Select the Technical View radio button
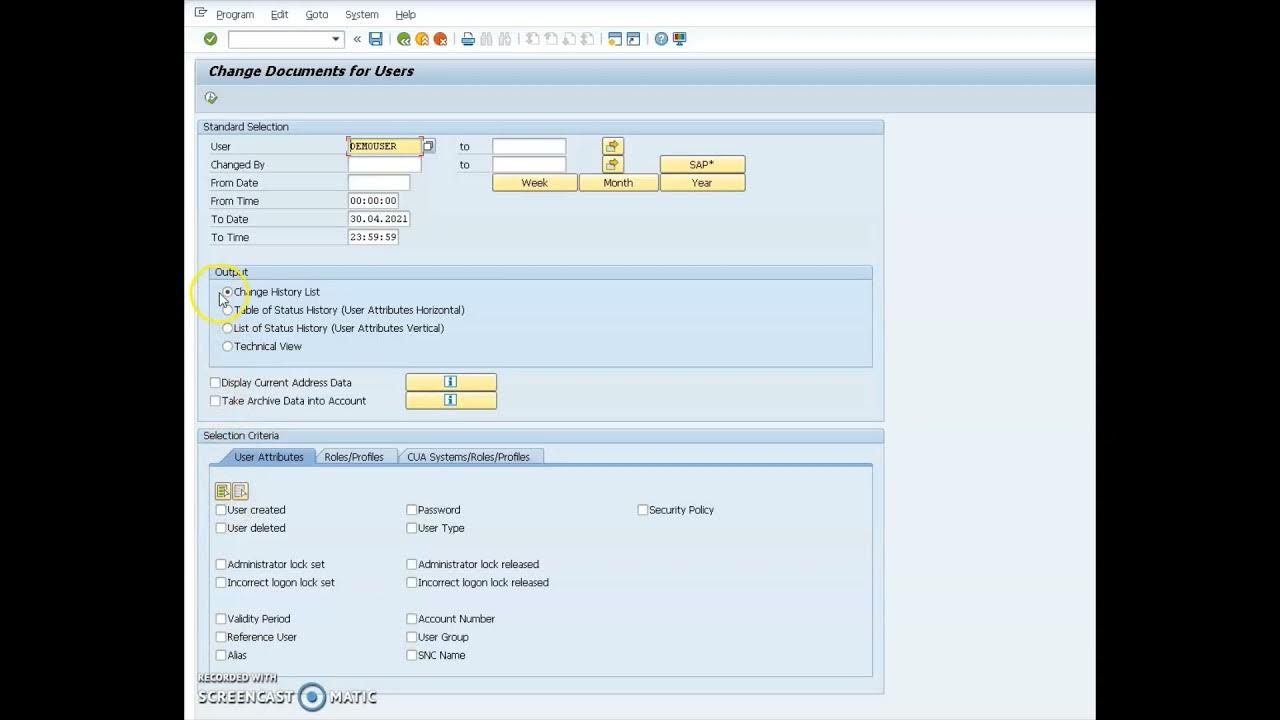The width and height of the screenshot is (1280, 720). click(228, 346)
